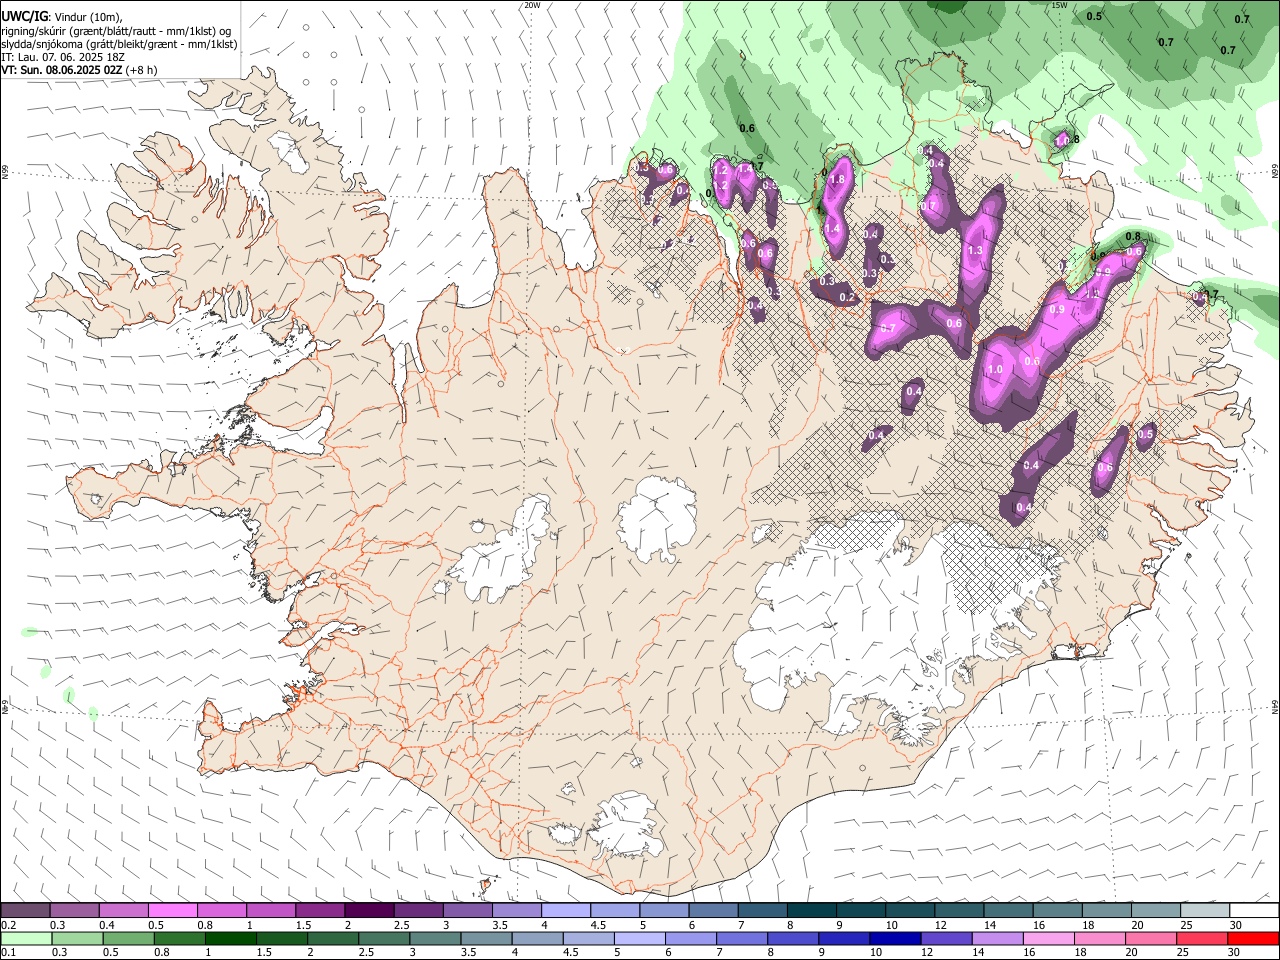Select the deep blue swatch starting at 10 in rain scale

click(x=896, y=938)
